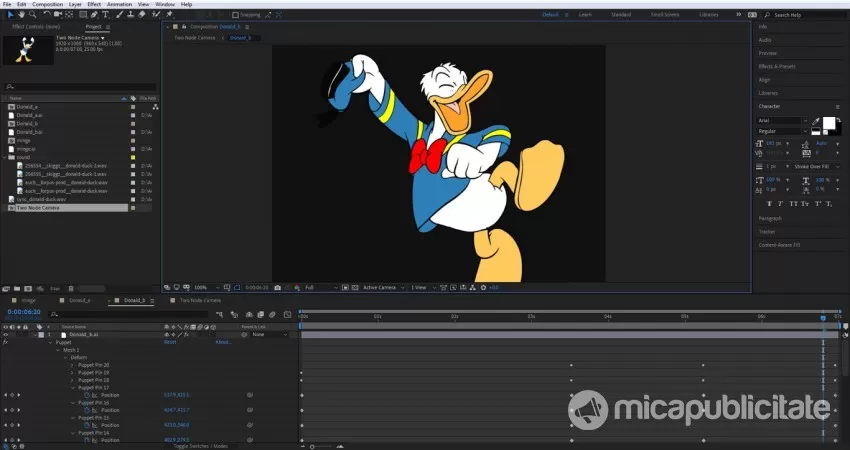This screenshot has width=850, height=450.
Task: Collapse the Mesh 1 group
Action: tap(58, 350)
